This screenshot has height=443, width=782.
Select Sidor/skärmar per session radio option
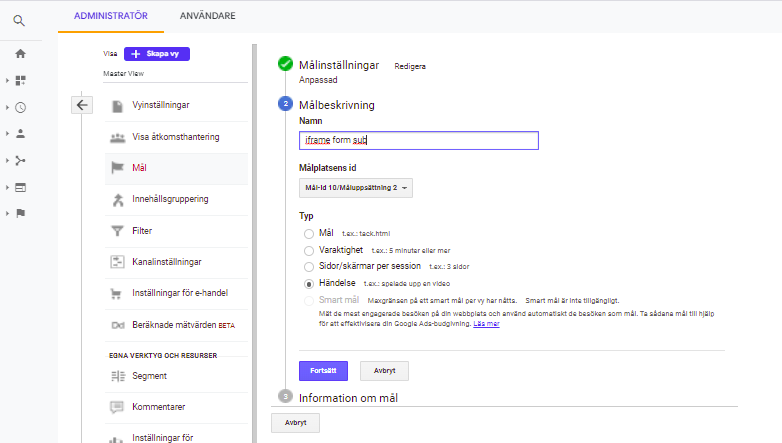pos(309,267)
